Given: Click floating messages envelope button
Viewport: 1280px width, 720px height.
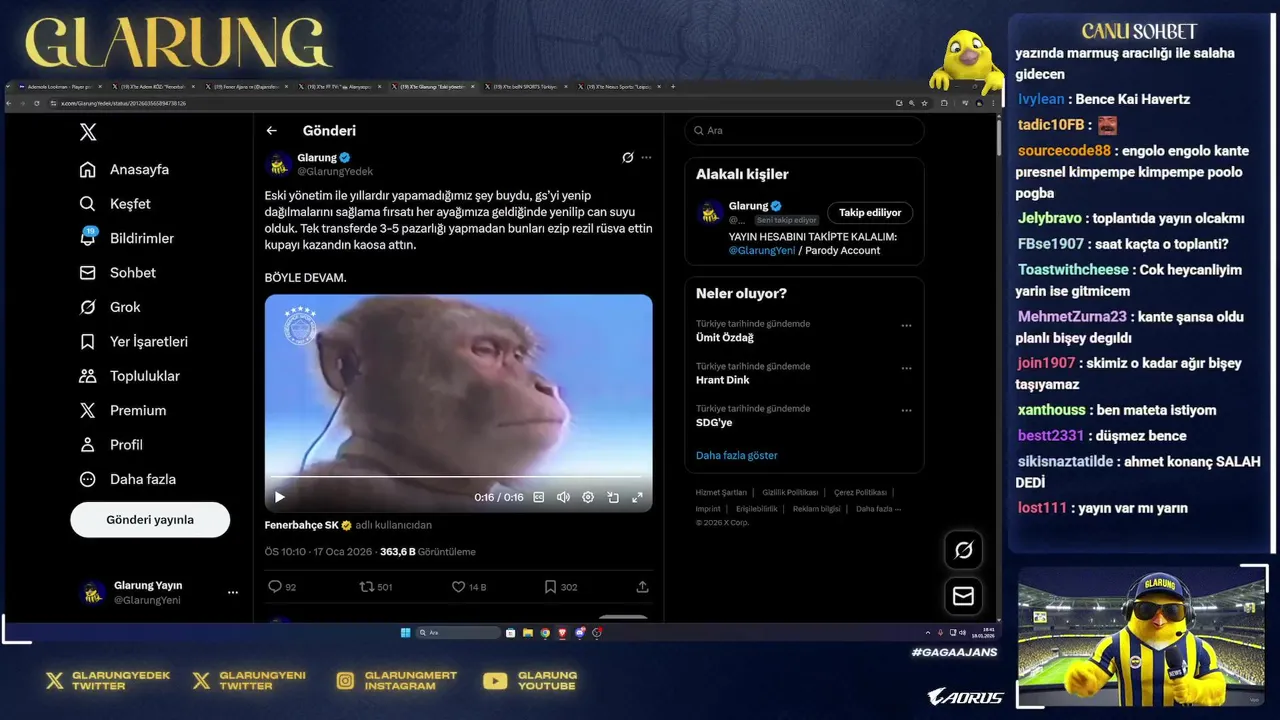Looking at the screenshot, I should tap(964, 596).
